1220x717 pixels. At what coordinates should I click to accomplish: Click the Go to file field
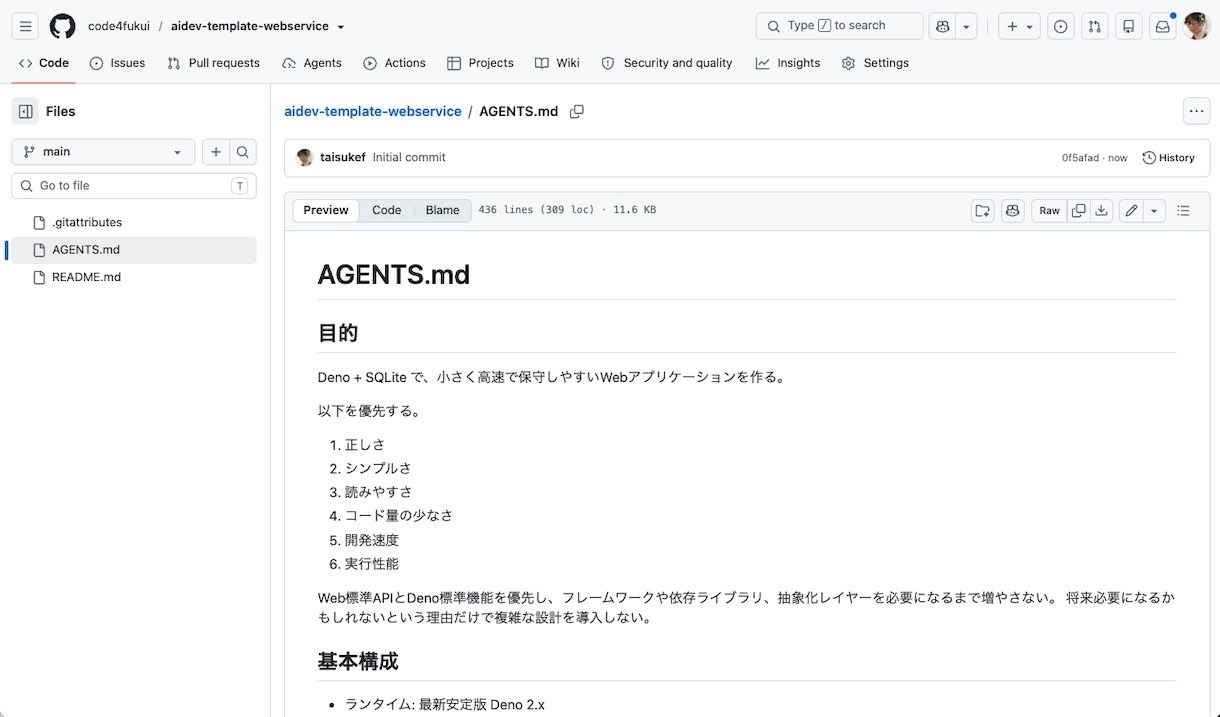coord(134,186)
